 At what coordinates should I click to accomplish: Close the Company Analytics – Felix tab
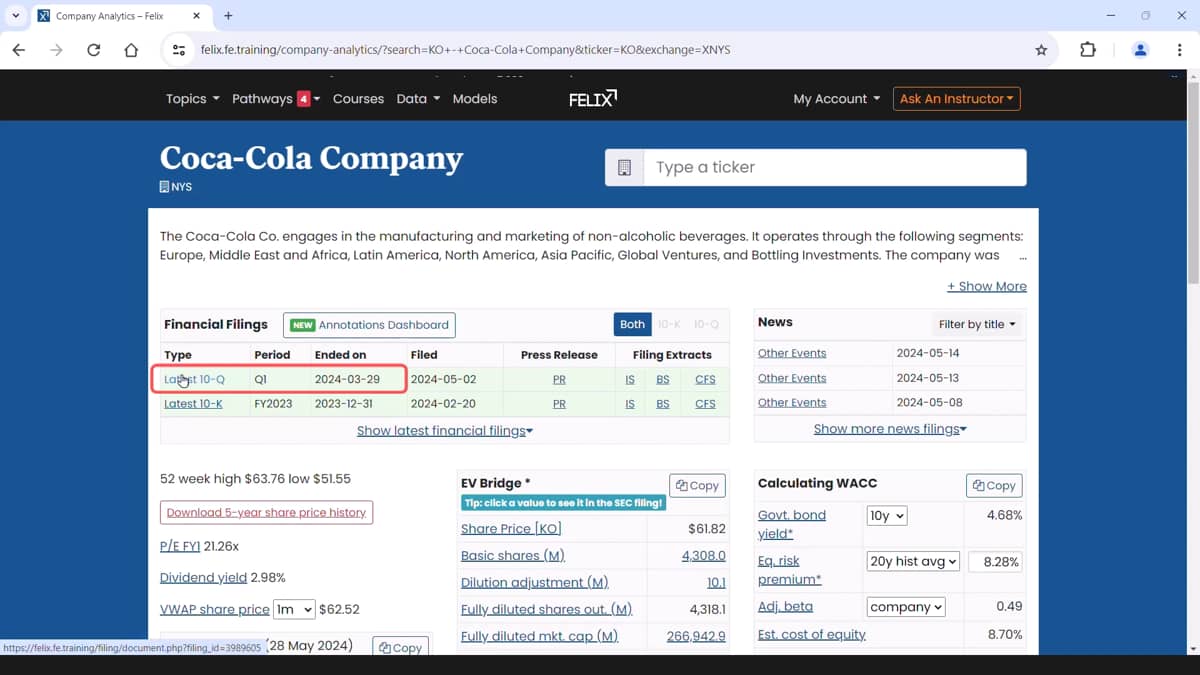(196, 16)
